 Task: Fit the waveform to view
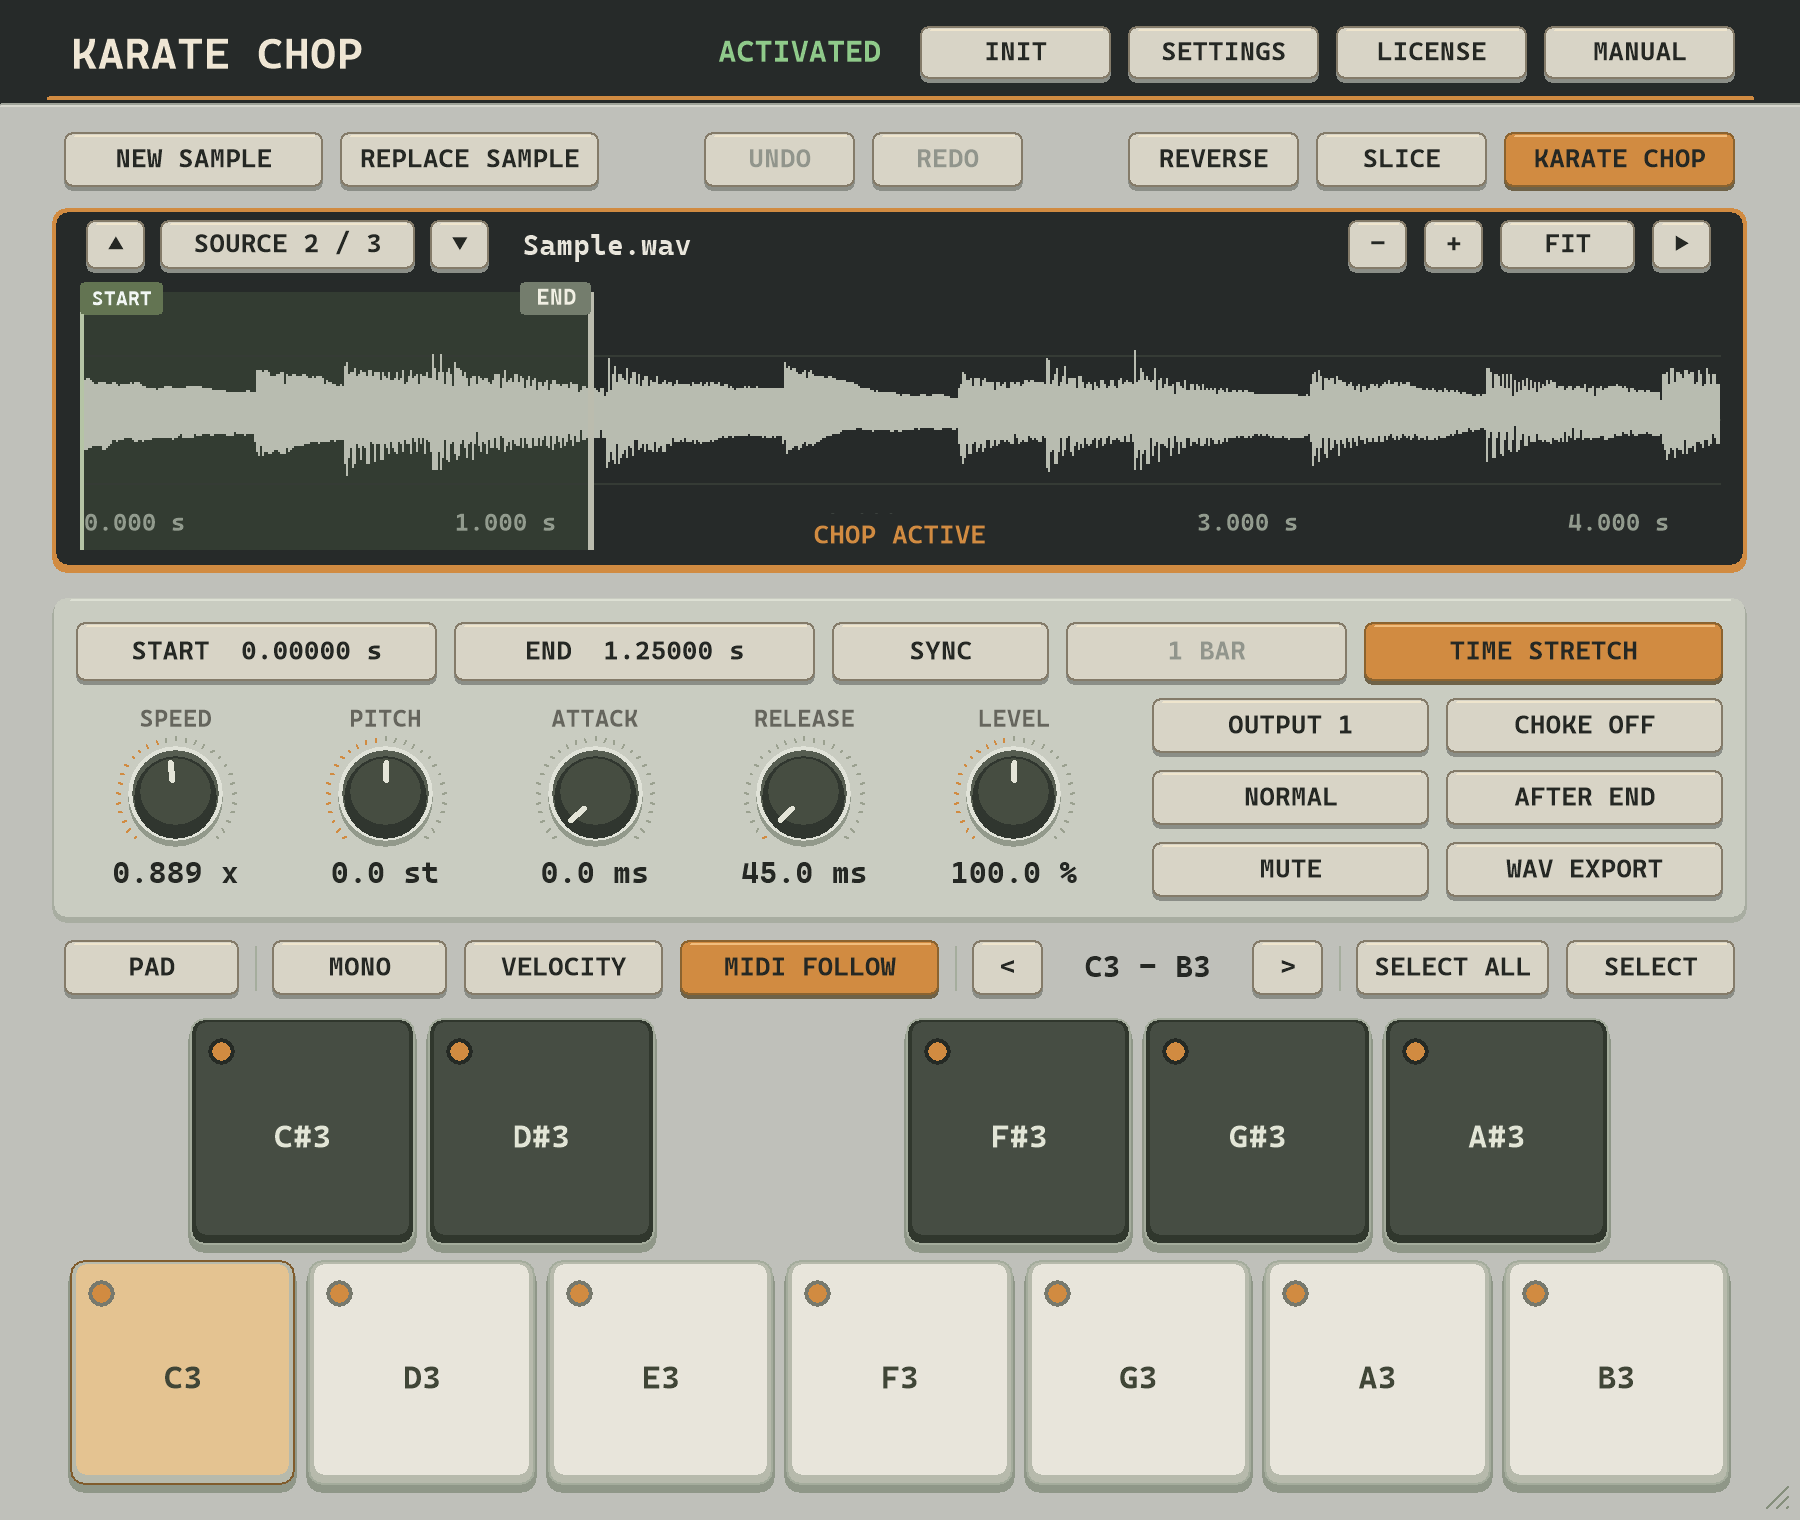click(x=1567, y=244)
